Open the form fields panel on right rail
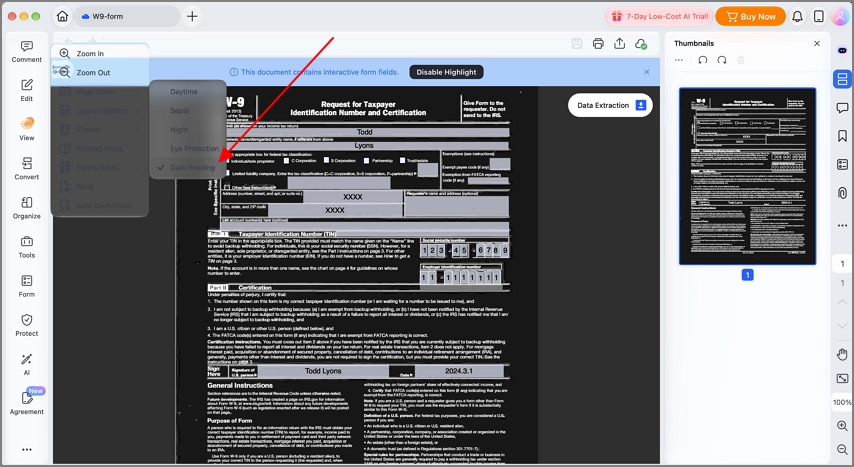 842,164
